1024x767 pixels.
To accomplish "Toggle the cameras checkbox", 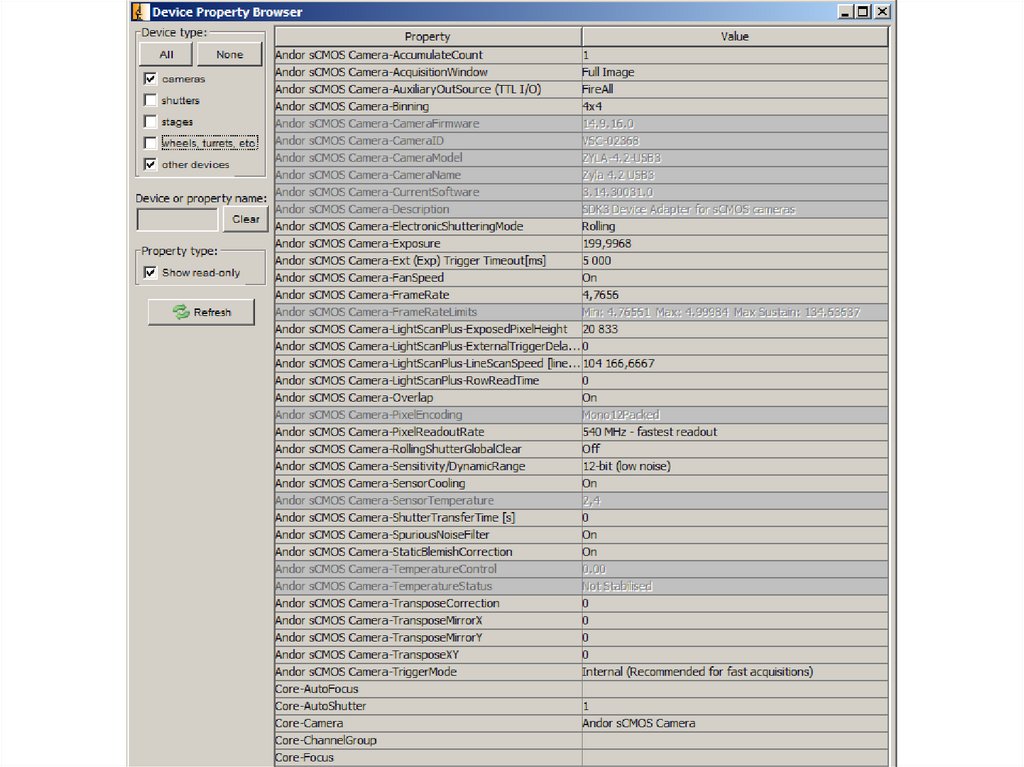I will click(150, 78).
